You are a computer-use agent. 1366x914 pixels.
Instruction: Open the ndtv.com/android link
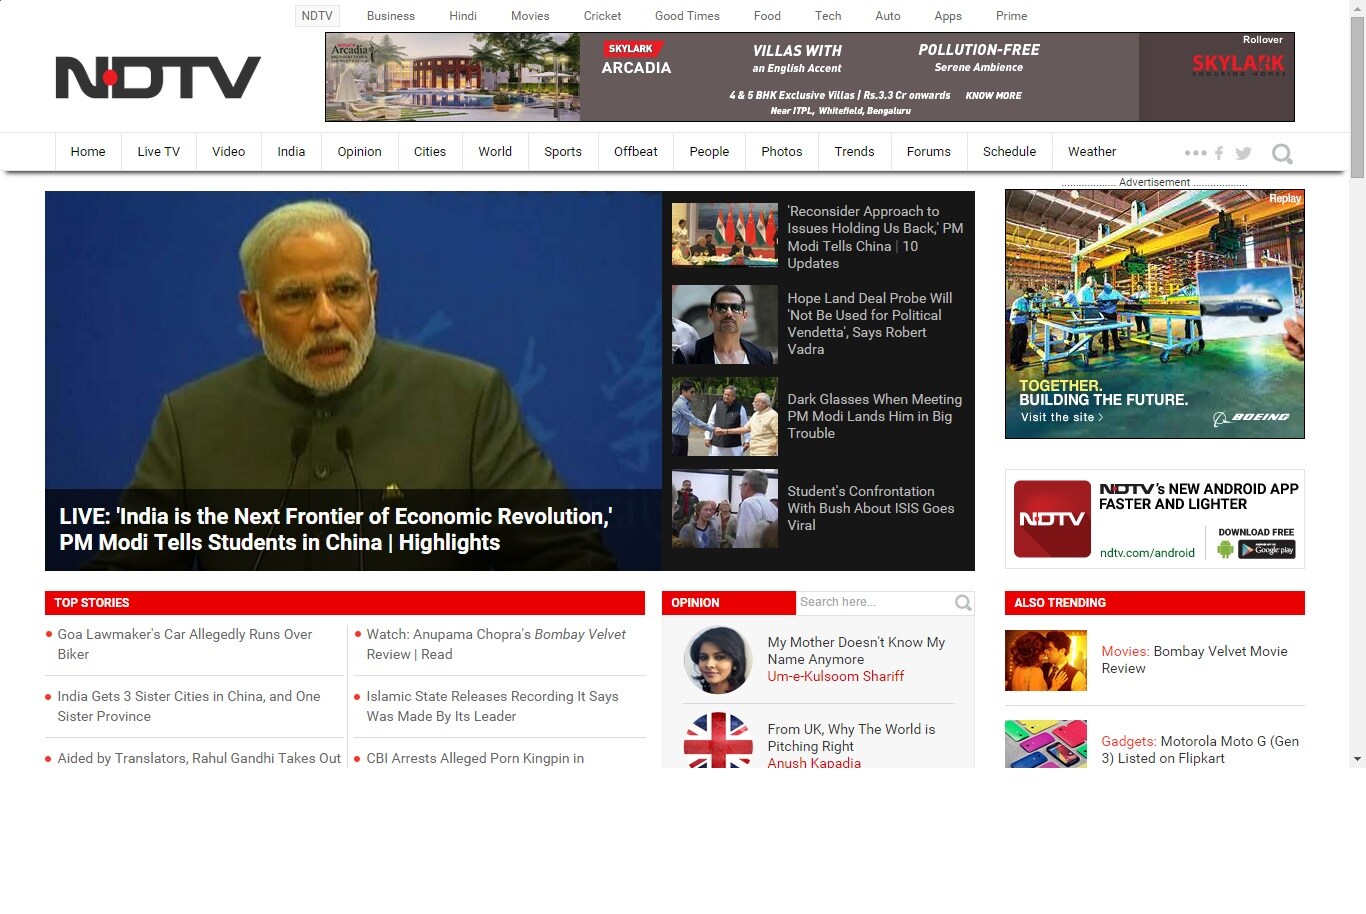(1147, 553)
